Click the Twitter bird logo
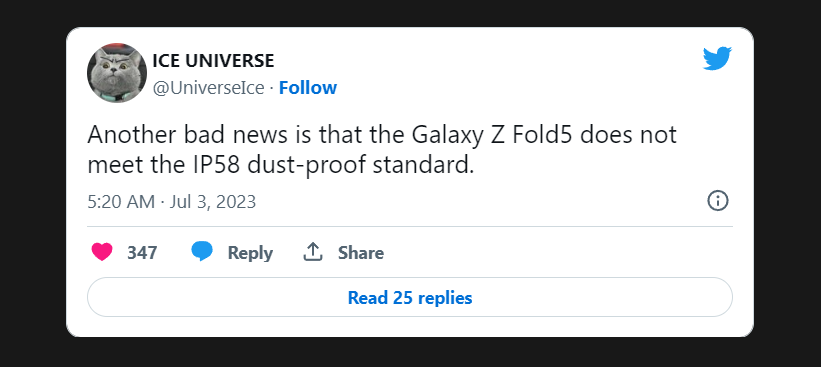Image resolution: width=821 pixels, height=367 pixels. 717,58
